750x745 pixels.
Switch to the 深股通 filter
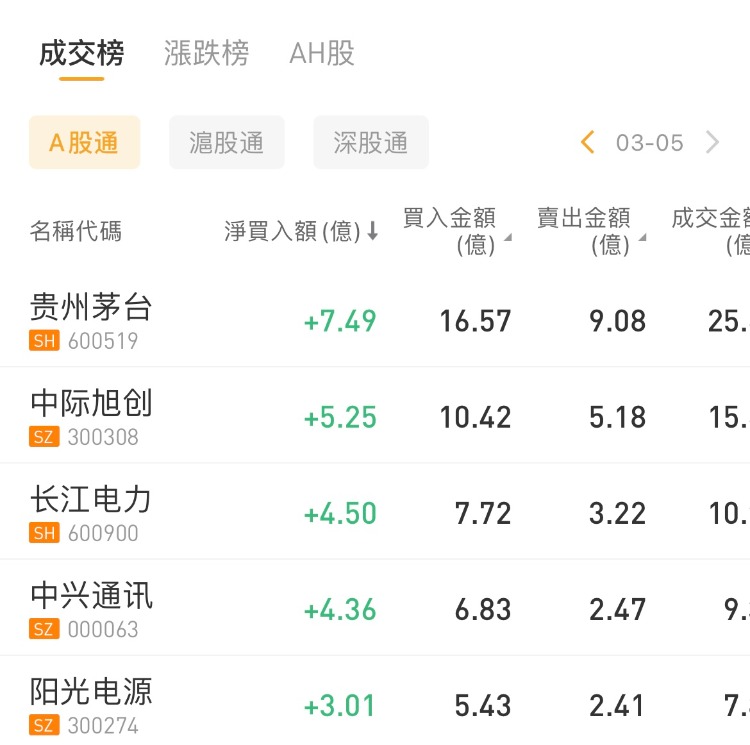point(371,143)
